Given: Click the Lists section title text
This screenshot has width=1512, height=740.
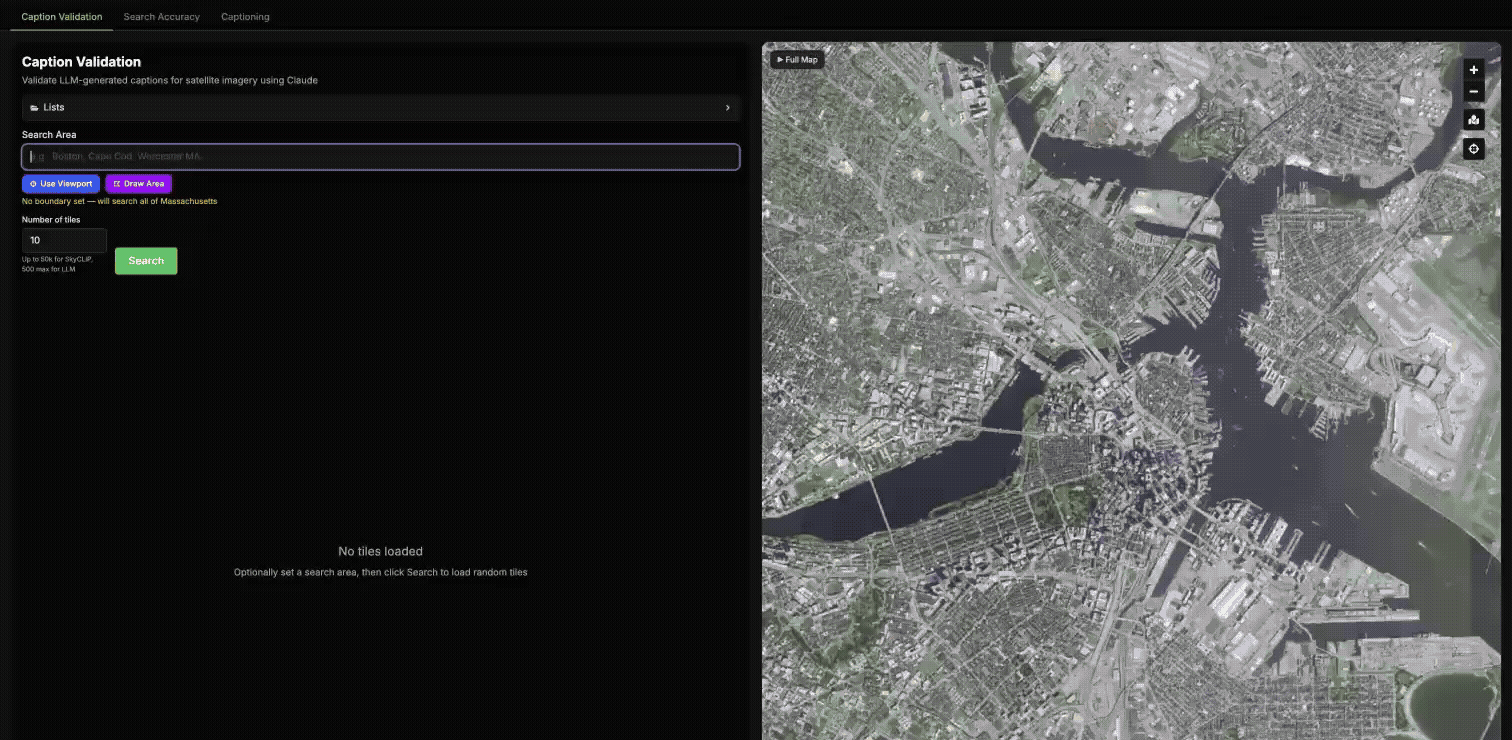Looking at the screenshot, I should pos(54,108).
